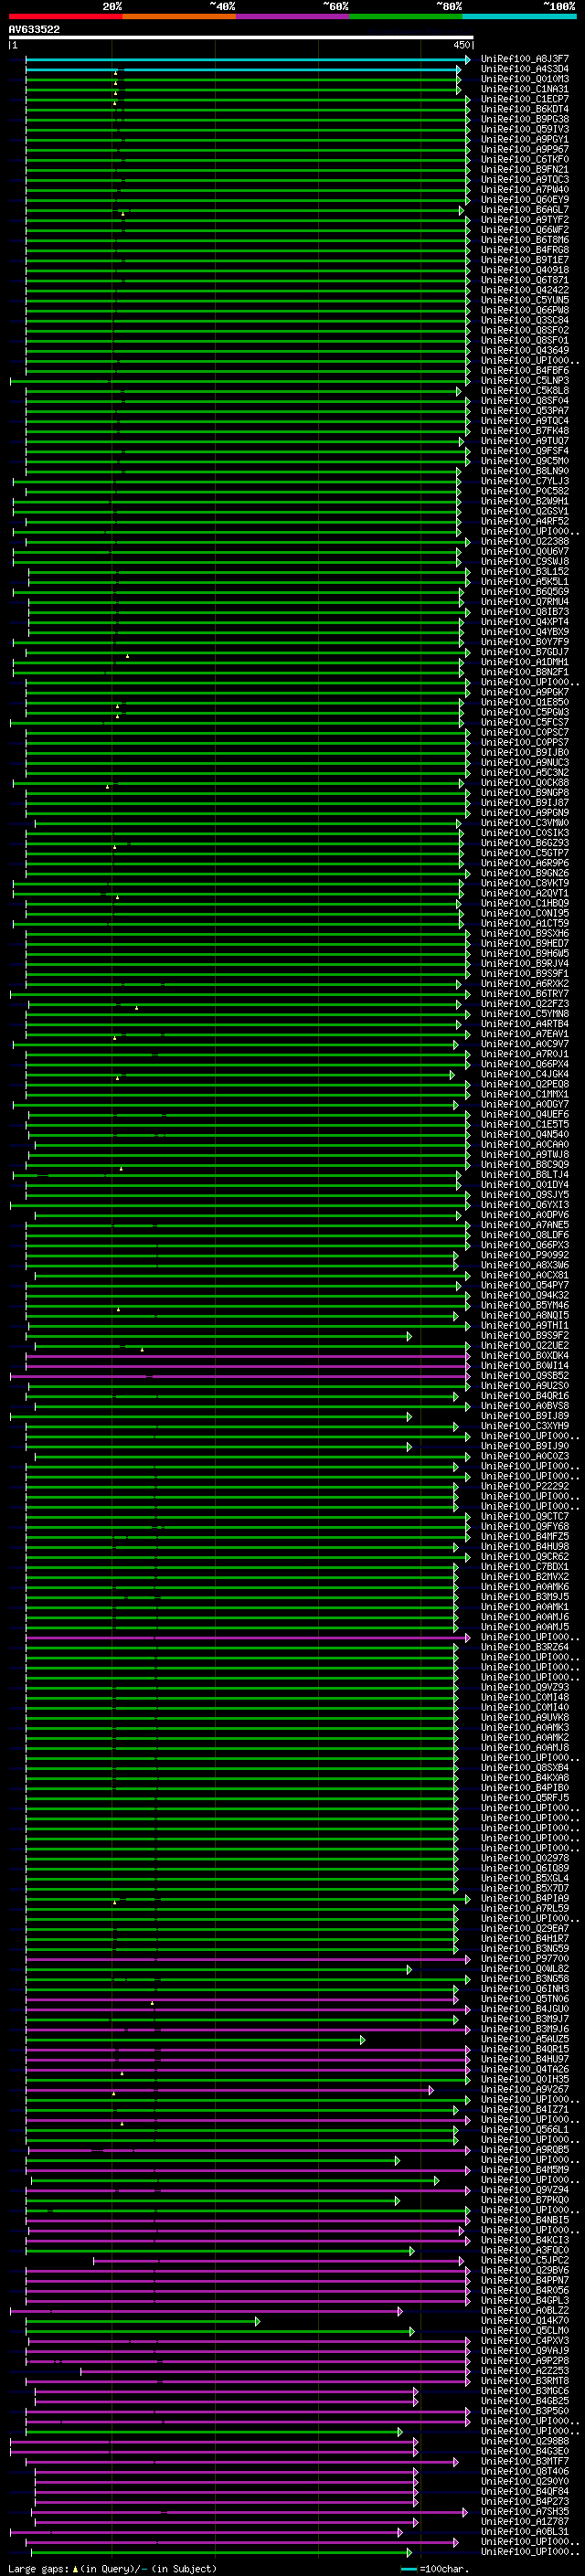Click hit label UniRef100_Q43649
Image resolution: width=585 pixels, height=2576 pixels.
pyautogui.click(x=525, y=351)
